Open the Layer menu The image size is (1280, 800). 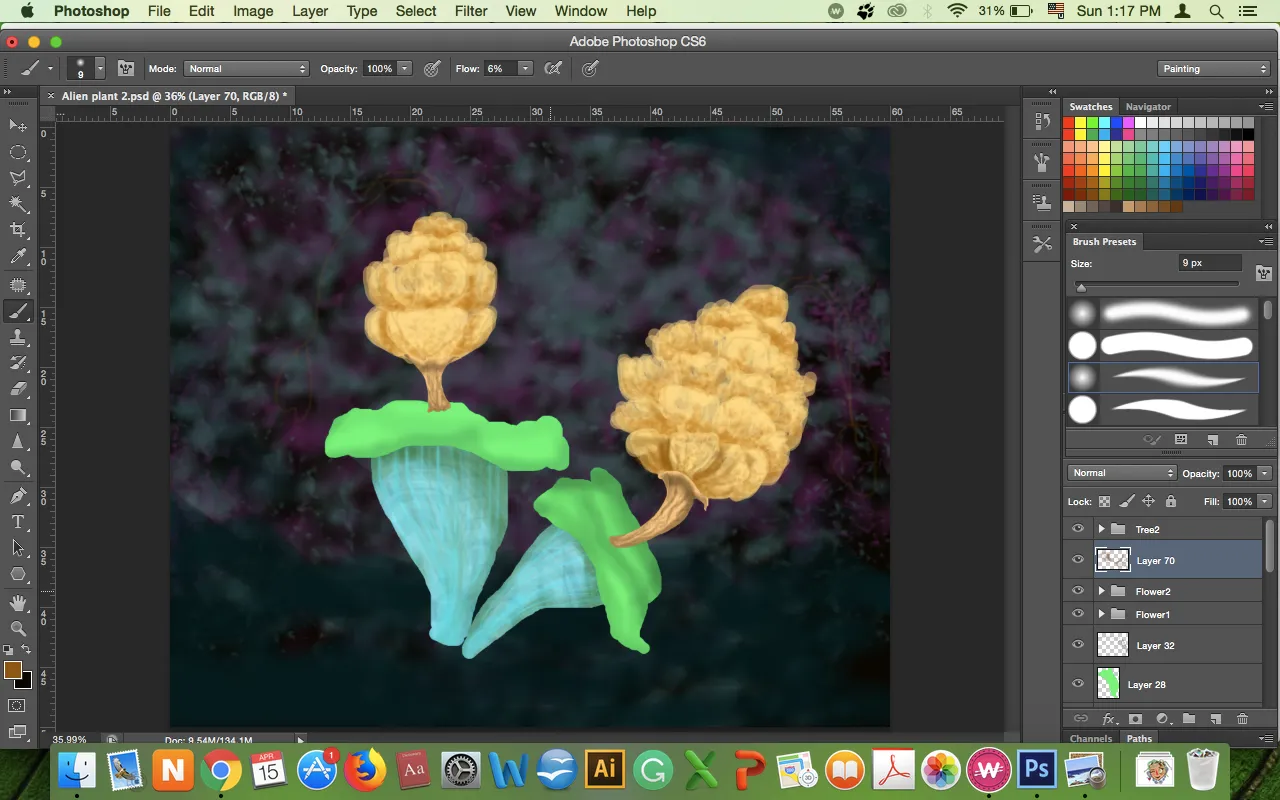[310, 11]
